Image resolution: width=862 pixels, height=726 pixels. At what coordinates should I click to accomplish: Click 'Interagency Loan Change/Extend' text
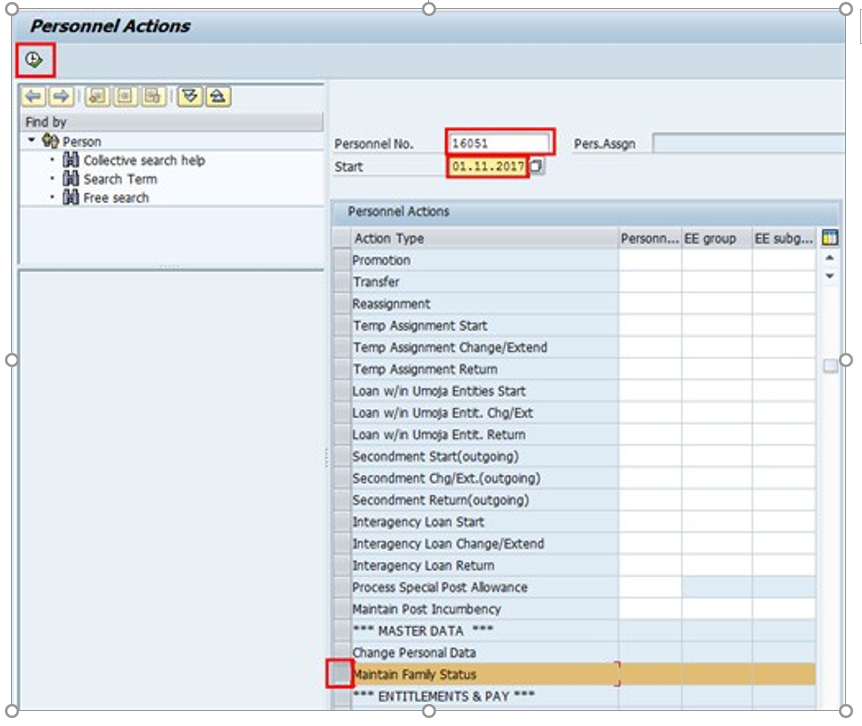pos(449,544)
